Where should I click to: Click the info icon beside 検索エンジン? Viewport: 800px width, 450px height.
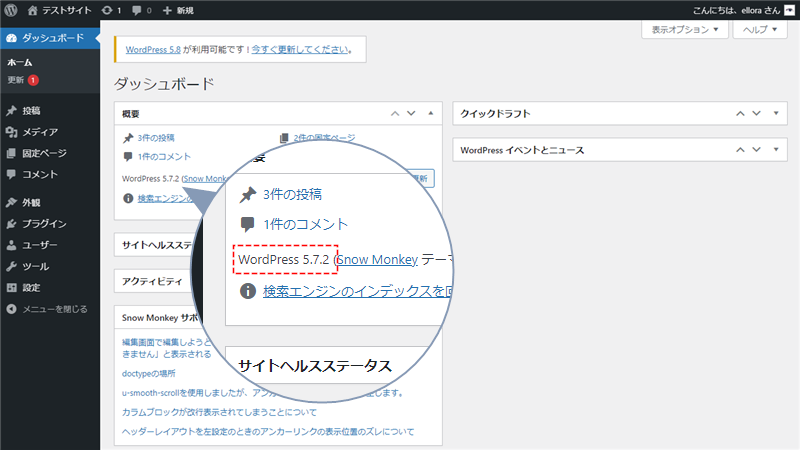tap(128, 198)
